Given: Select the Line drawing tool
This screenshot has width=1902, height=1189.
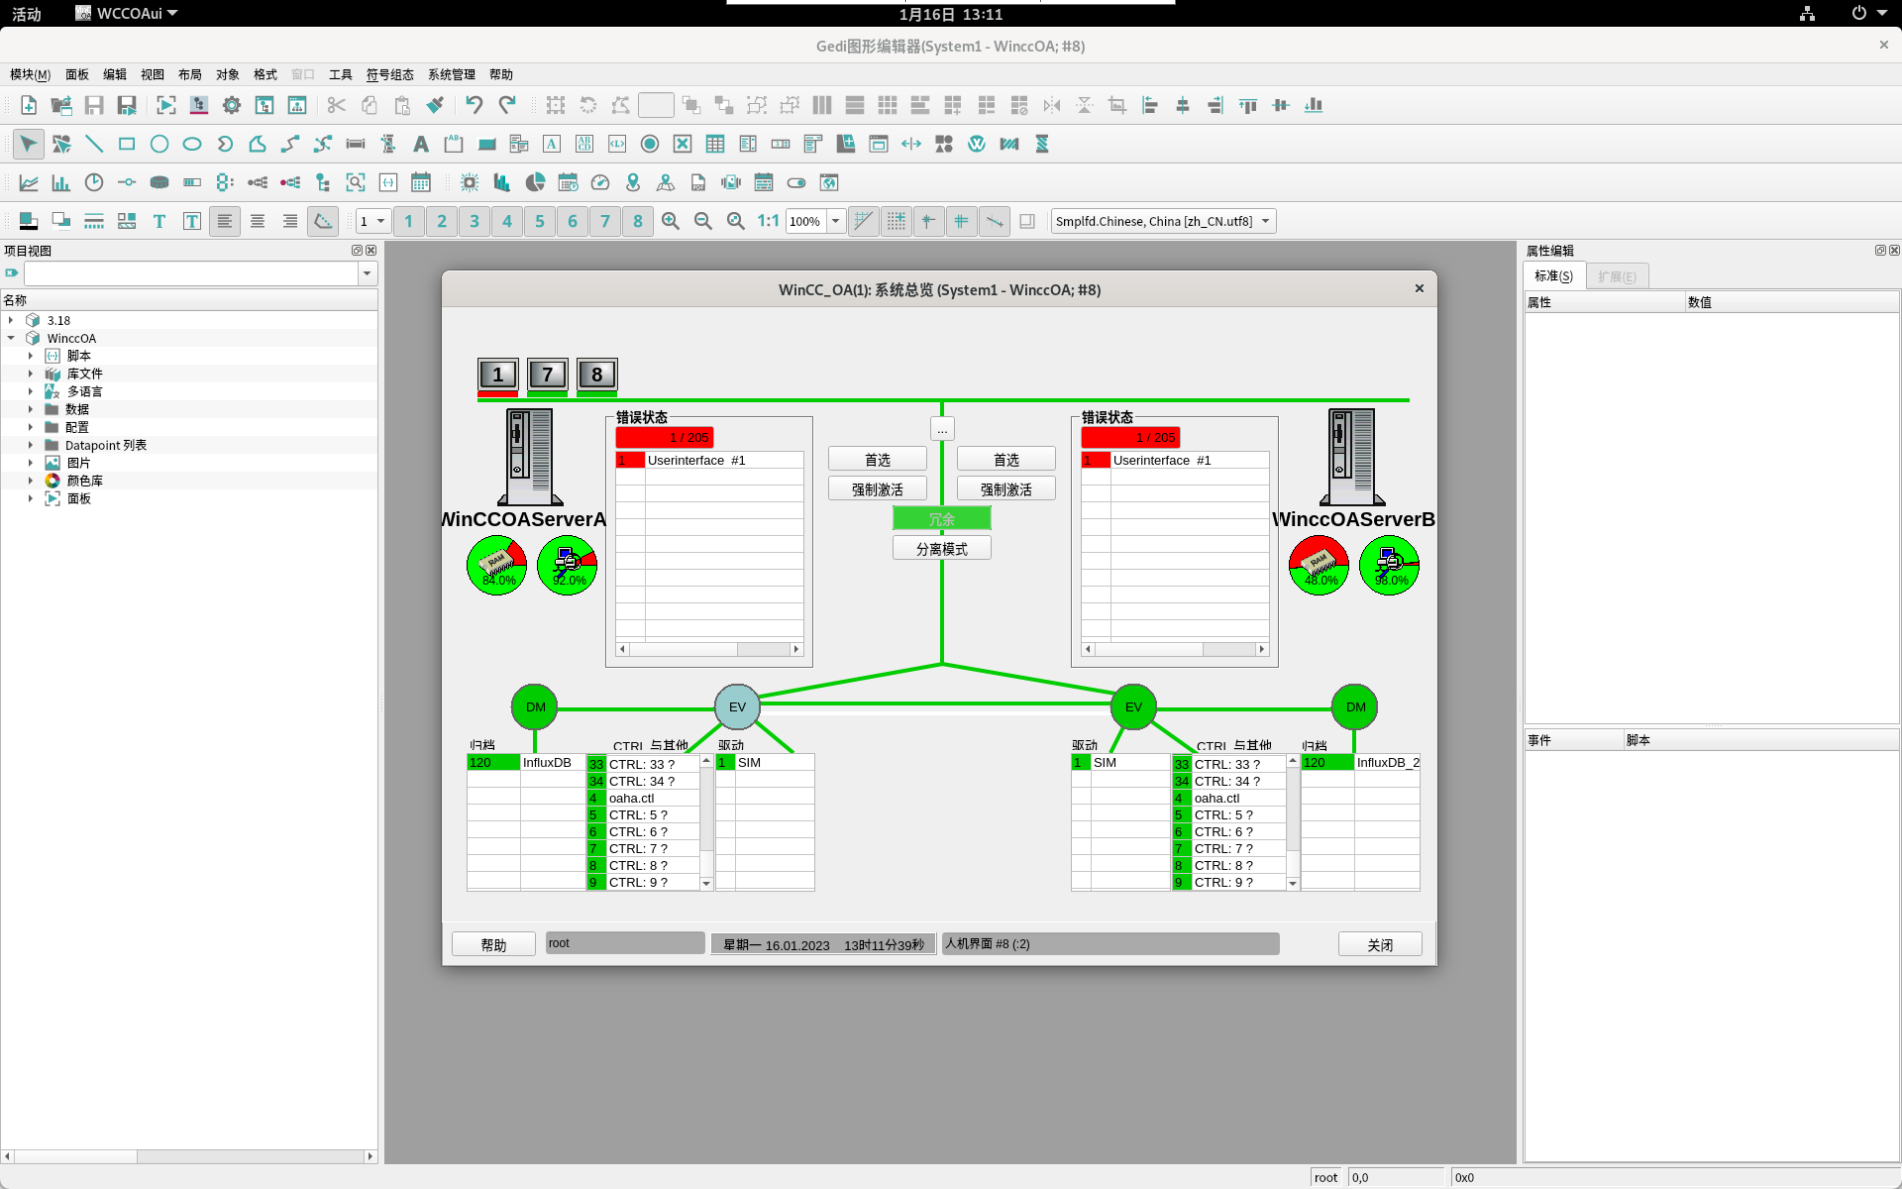Looking at the screenshot, I should [94, 144].
